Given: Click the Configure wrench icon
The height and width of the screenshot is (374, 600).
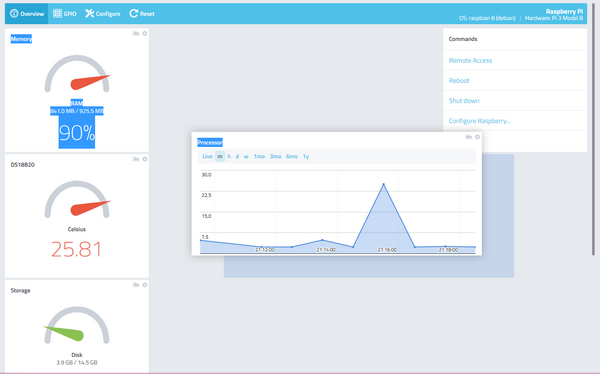Looking at the screenshot, I should [90, 13].
